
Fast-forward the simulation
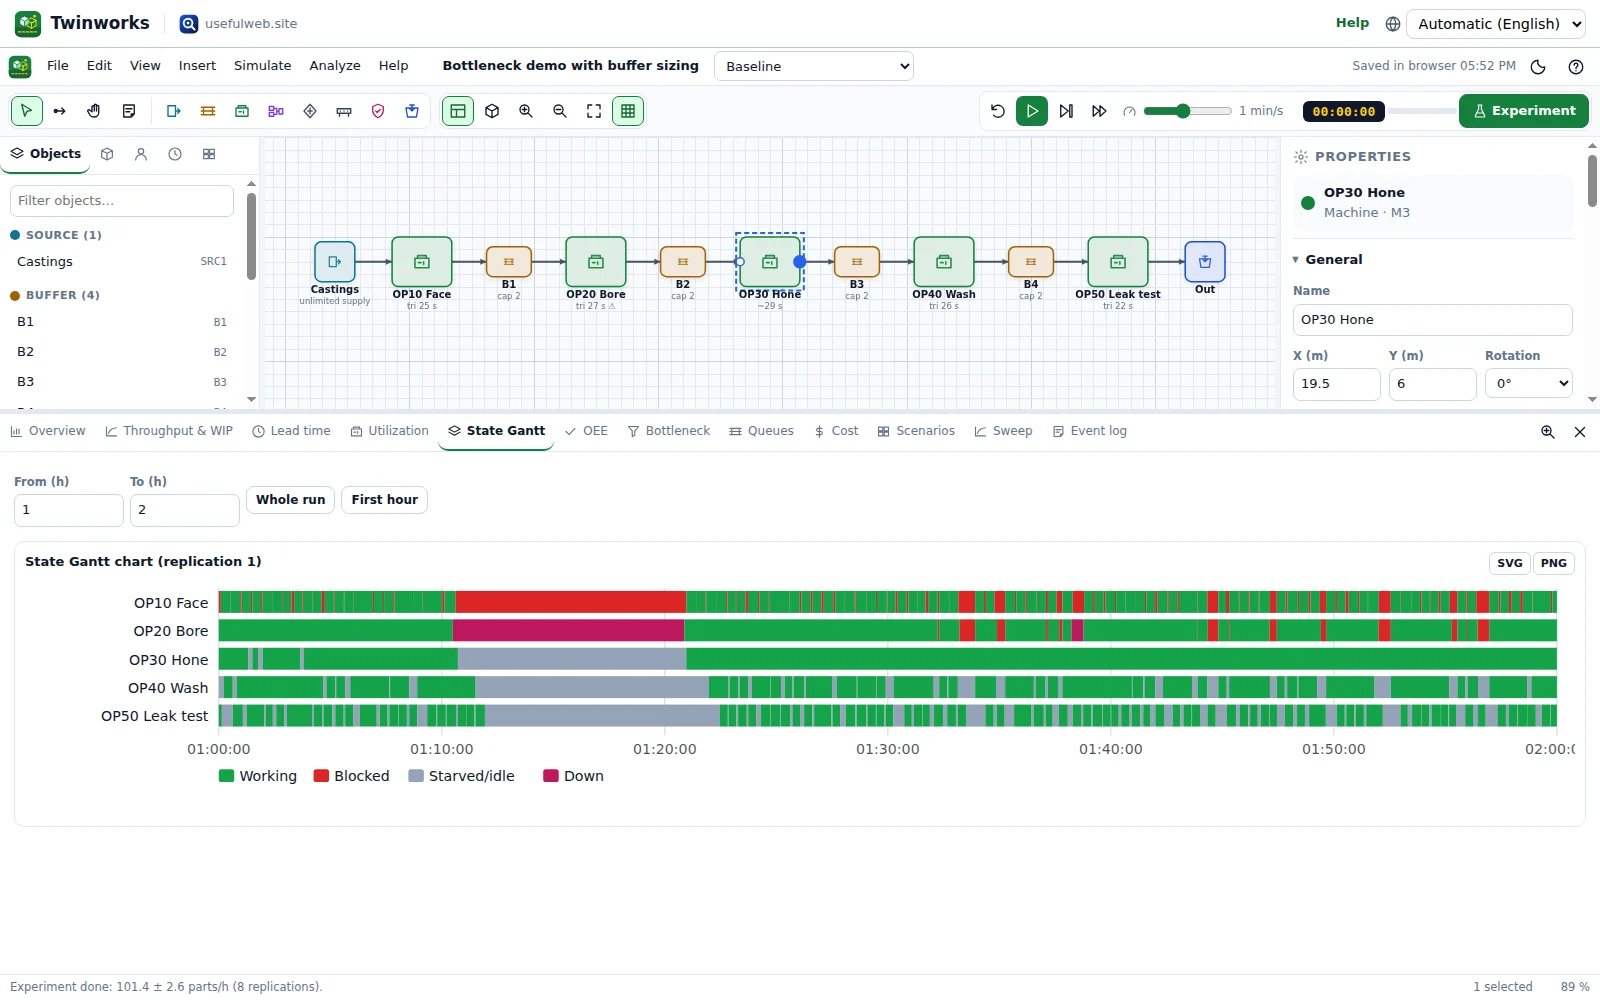1099,111
